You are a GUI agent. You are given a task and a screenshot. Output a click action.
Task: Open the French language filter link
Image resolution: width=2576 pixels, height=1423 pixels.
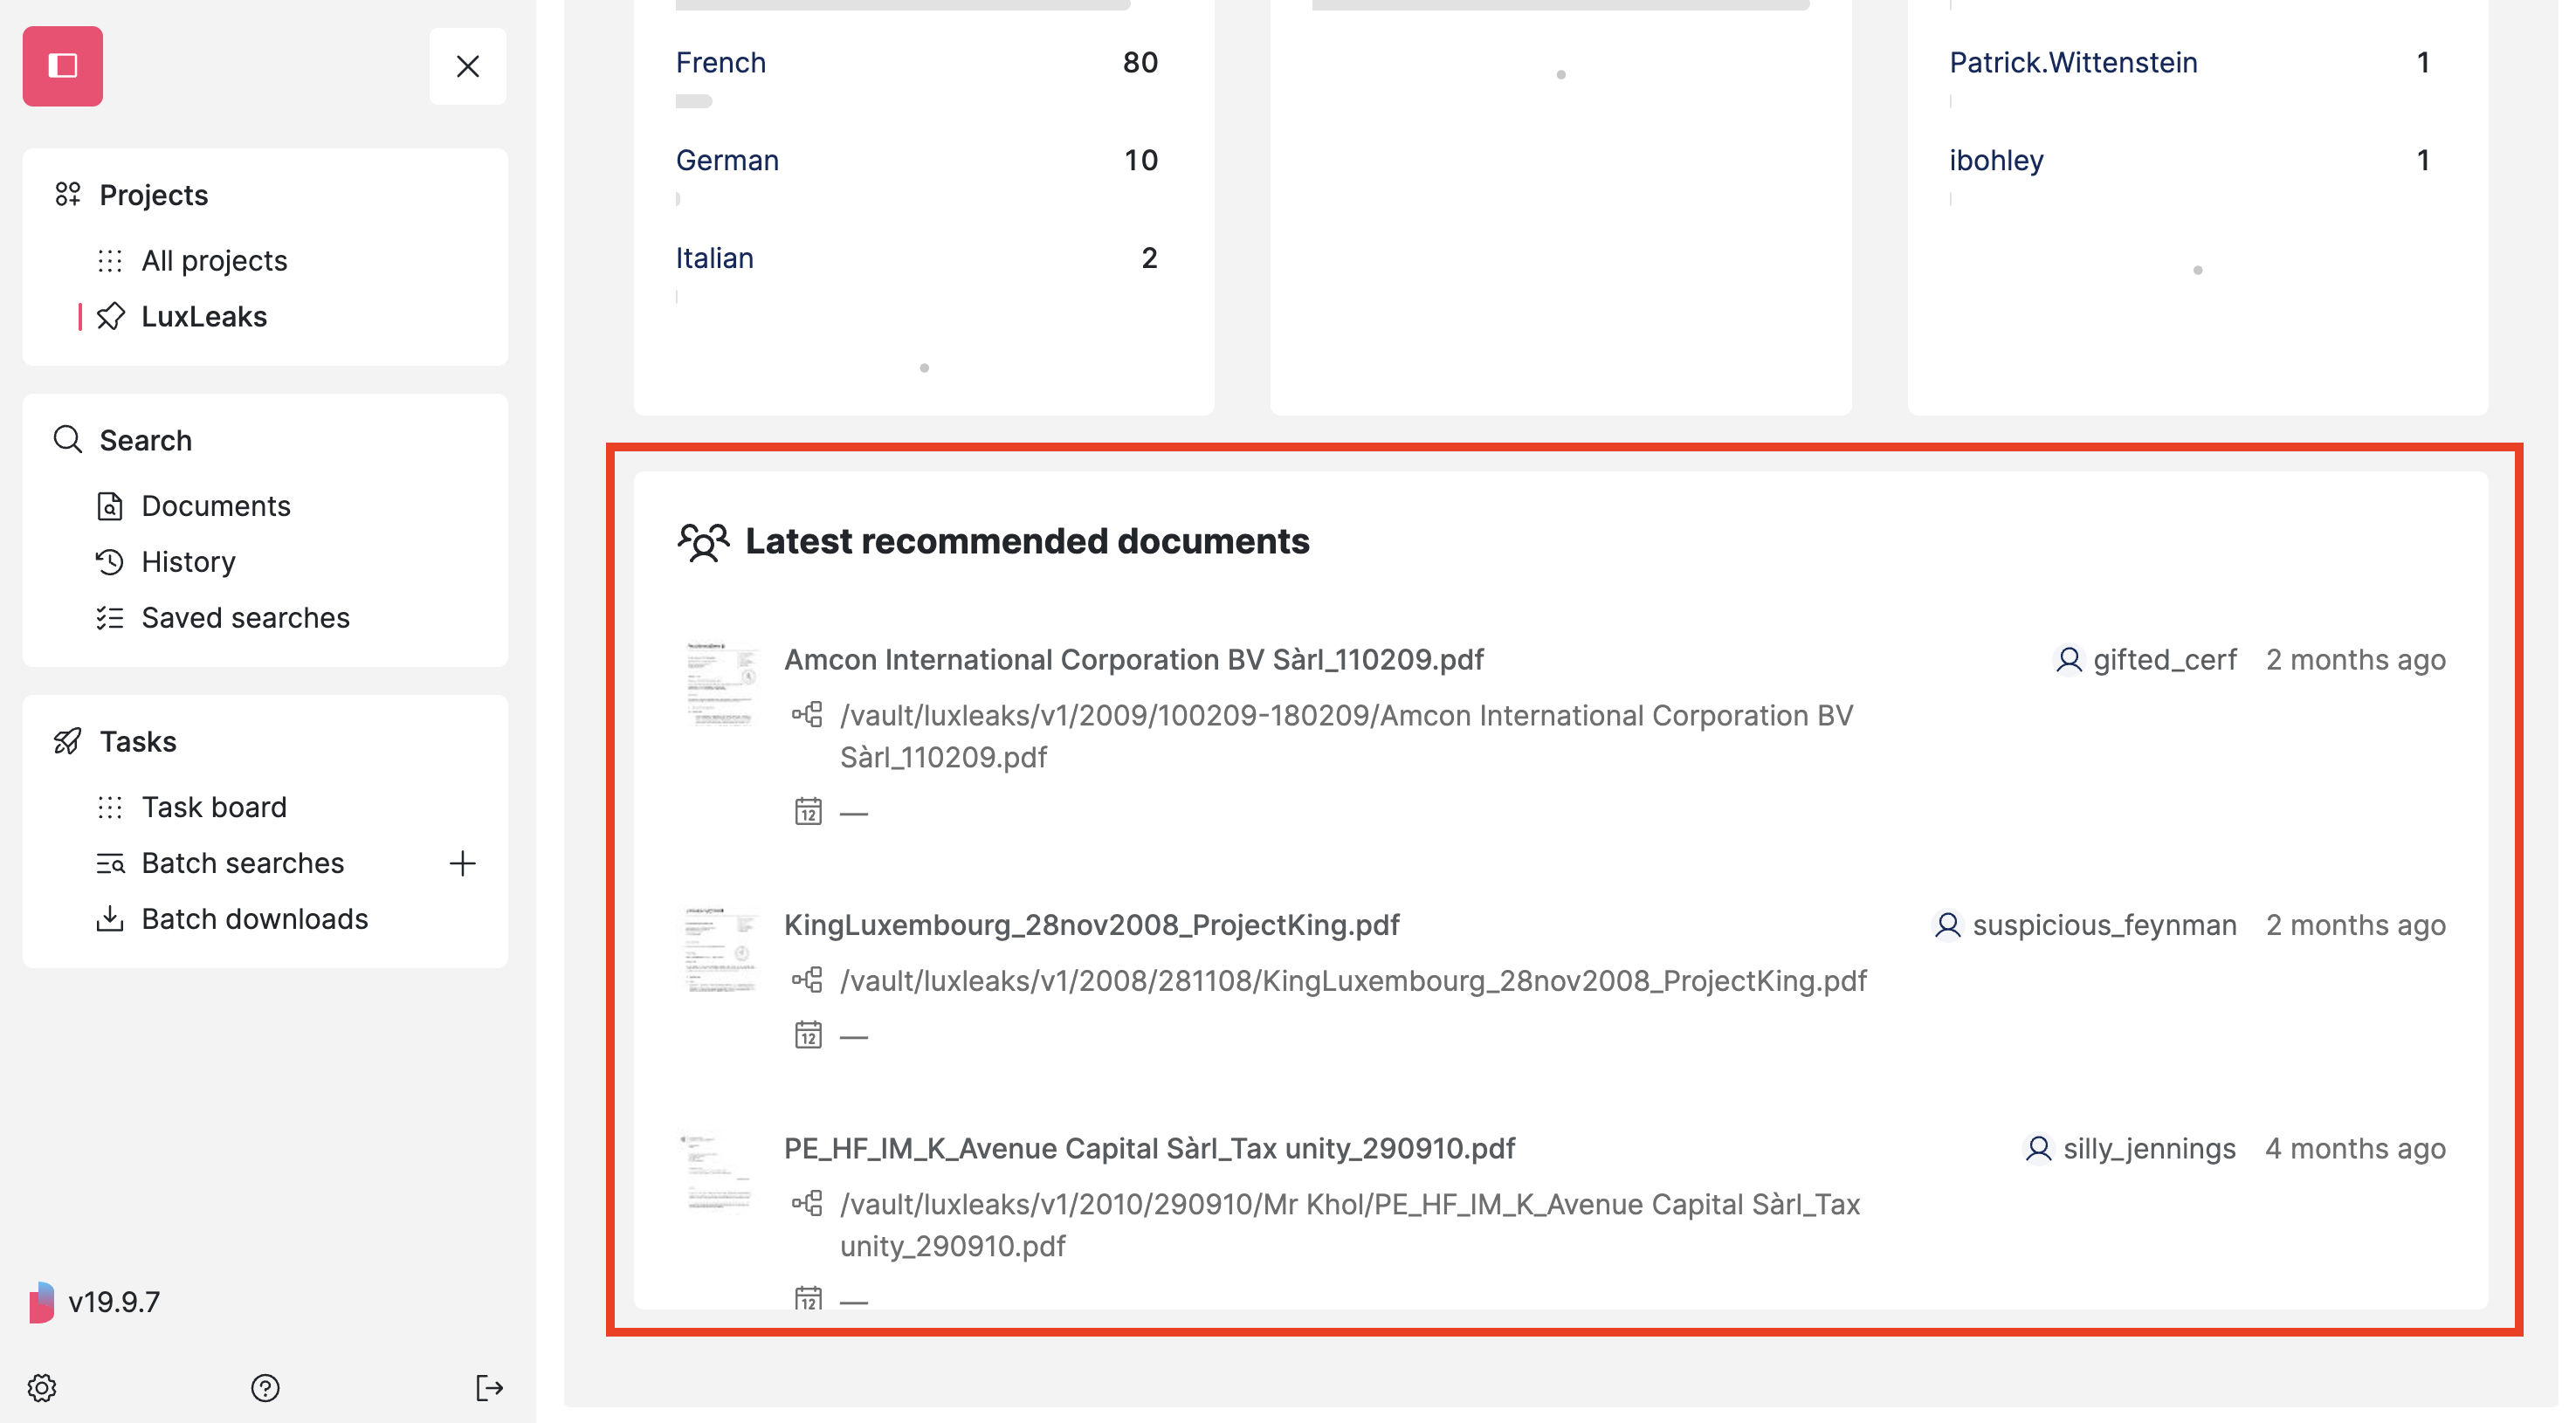(720, 62)
